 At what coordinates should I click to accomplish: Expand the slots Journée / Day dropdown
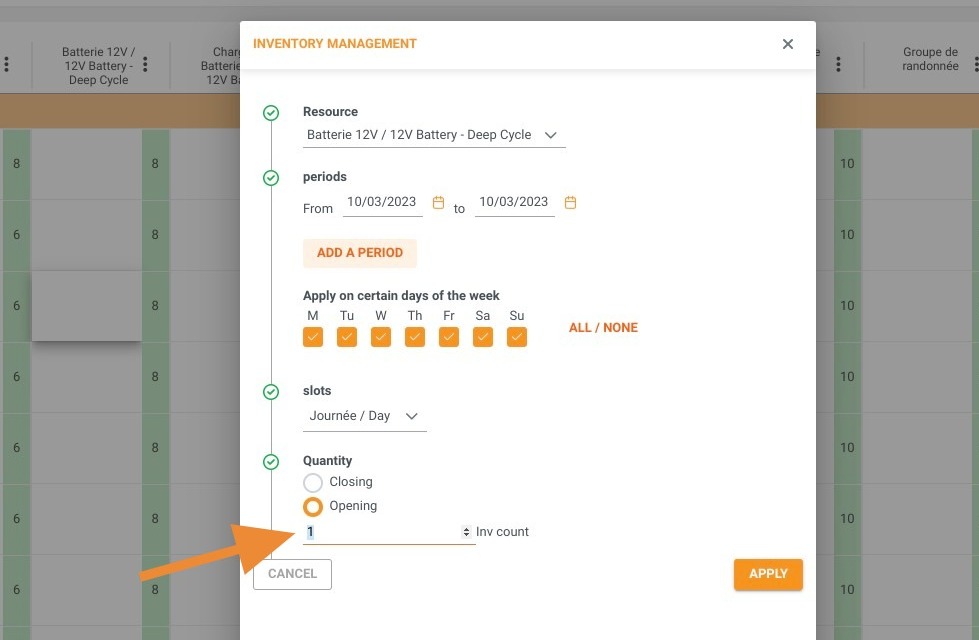365,416
